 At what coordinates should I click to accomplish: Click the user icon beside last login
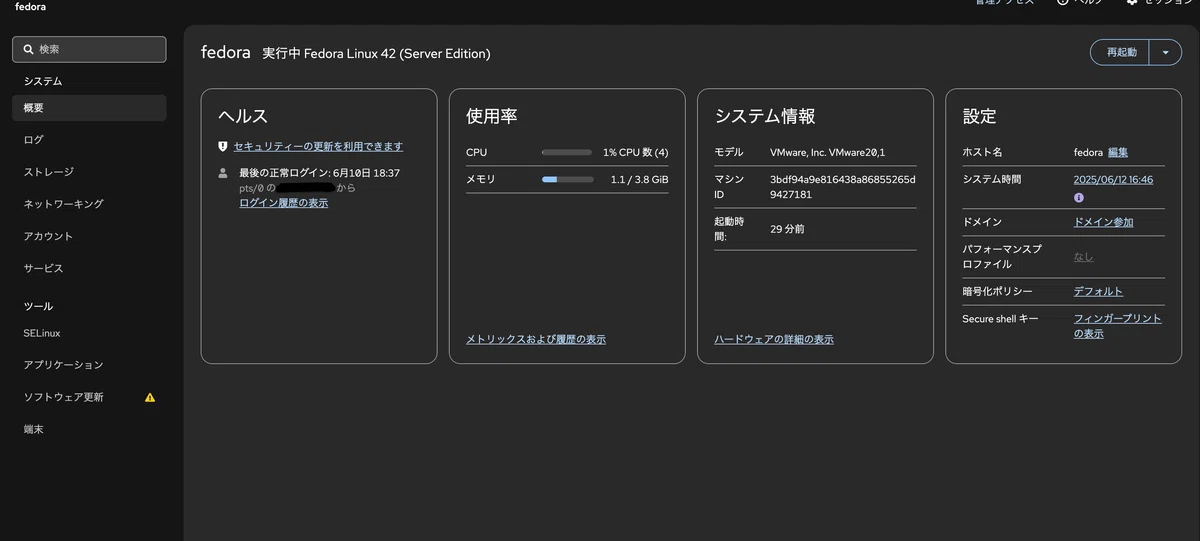click(x=223, y=173)
